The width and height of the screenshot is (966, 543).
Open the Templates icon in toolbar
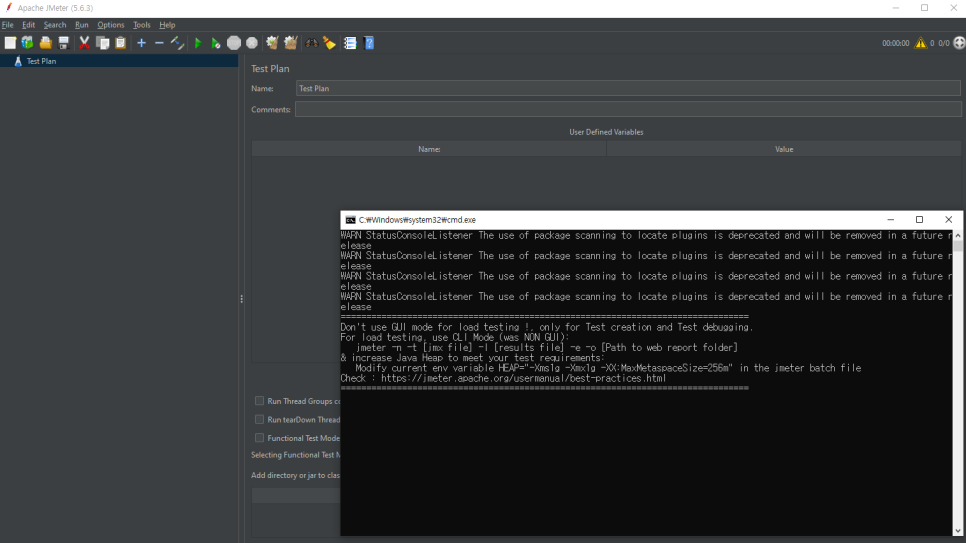[28, 43]
